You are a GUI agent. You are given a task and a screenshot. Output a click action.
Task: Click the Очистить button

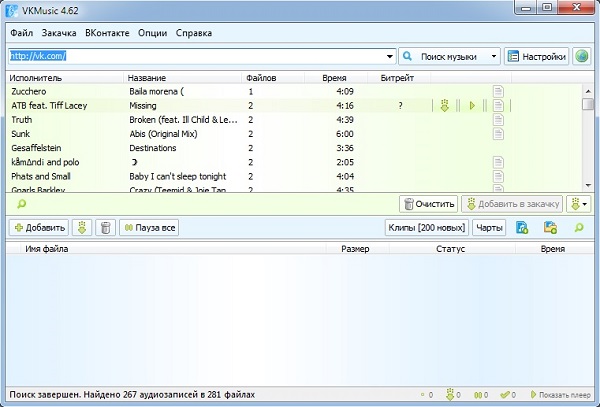click(x=429, y=204)
